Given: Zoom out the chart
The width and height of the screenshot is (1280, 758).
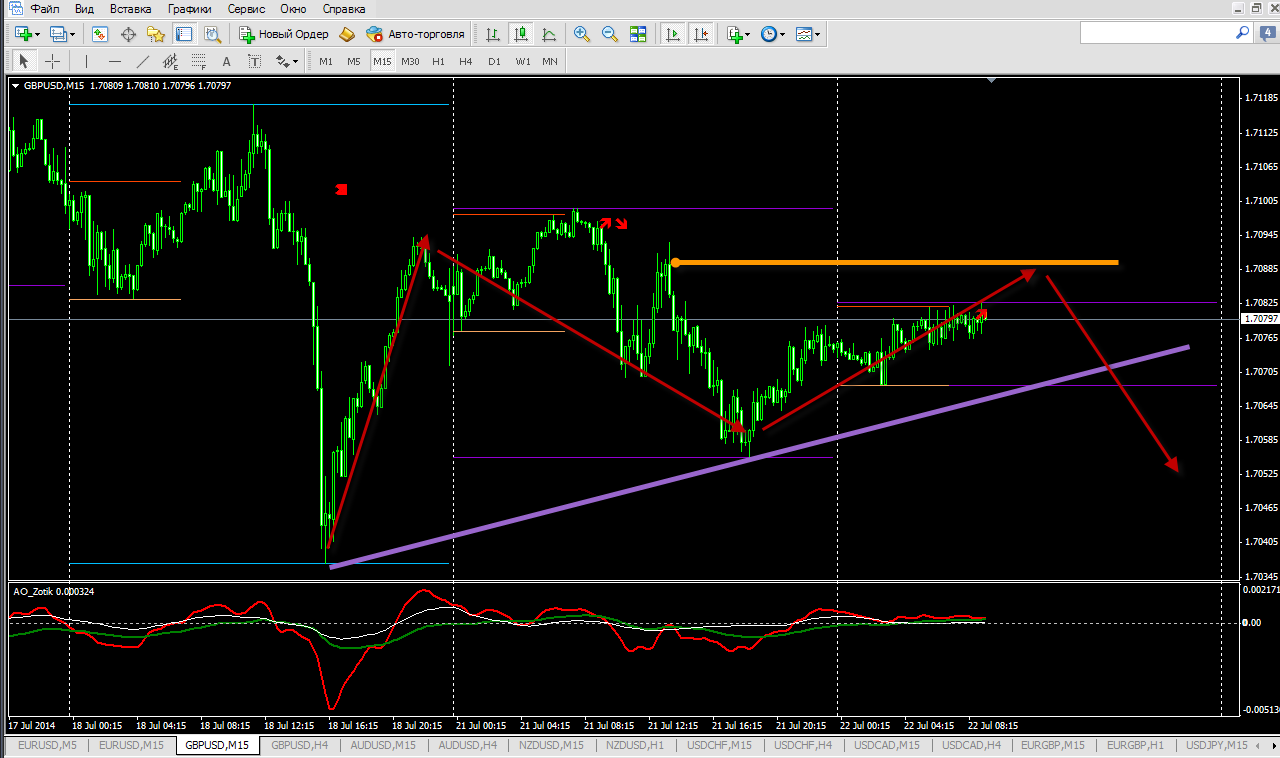Looking at the screenshot, I should tap(610, 34).
